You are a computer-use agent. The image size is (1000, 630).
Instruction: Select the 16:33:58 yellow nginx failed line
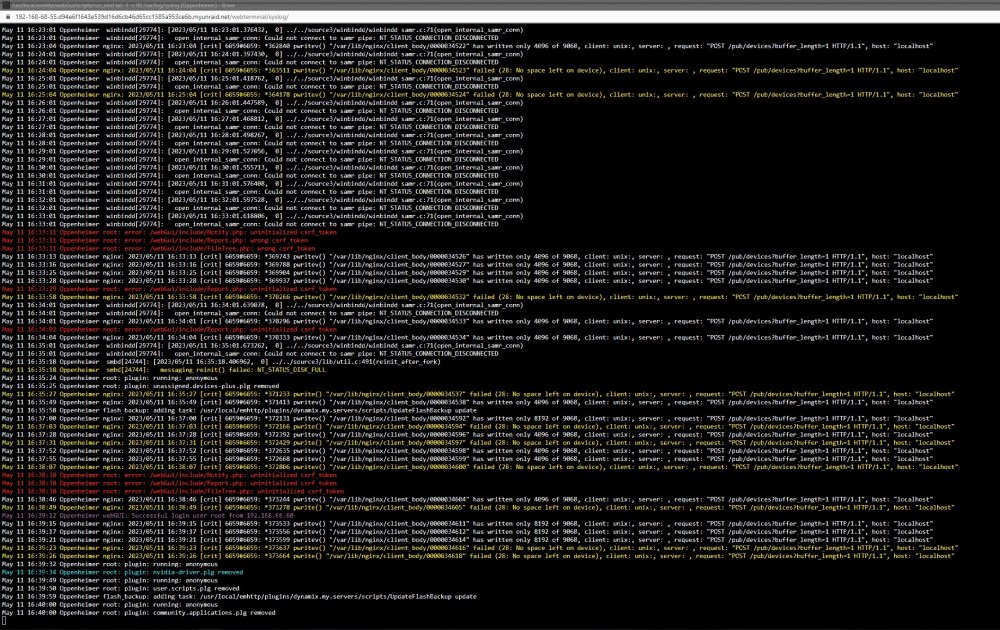tap(480, 297)
